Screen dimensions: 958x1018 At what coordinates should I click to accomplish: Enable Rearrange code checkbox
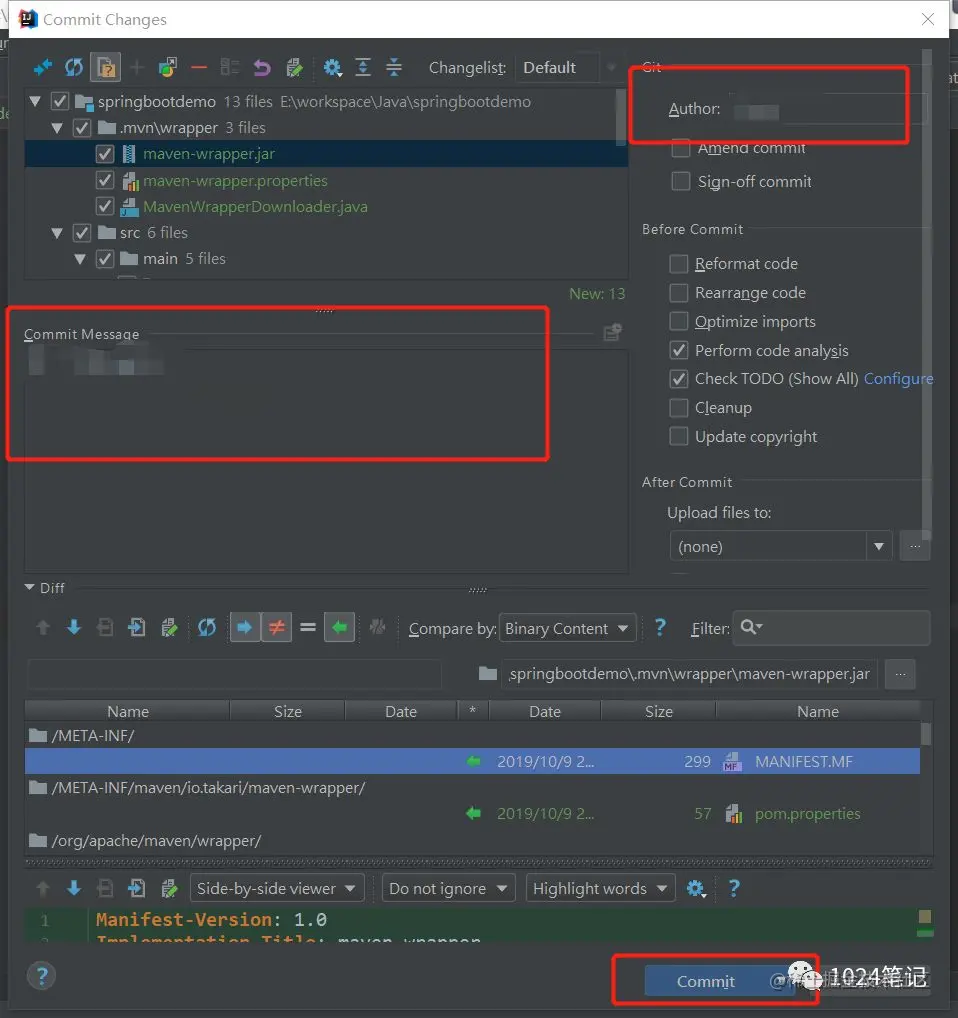click(679, 293)
